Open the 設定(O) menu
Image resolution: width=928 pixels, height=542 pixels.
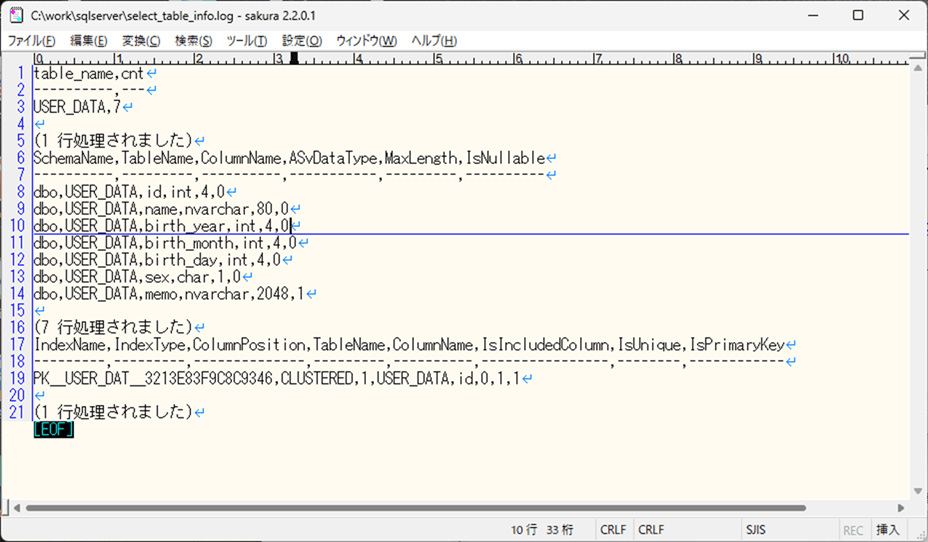coord(302,41)
